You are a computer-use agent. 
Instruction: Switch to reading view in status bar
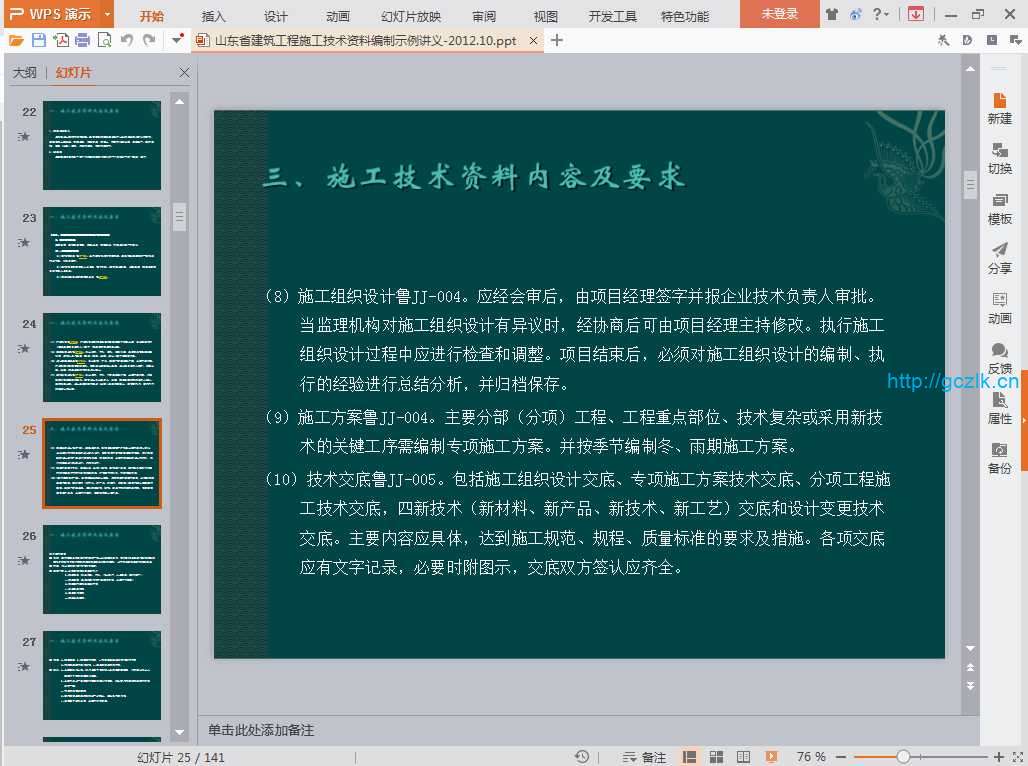(743, 757)
